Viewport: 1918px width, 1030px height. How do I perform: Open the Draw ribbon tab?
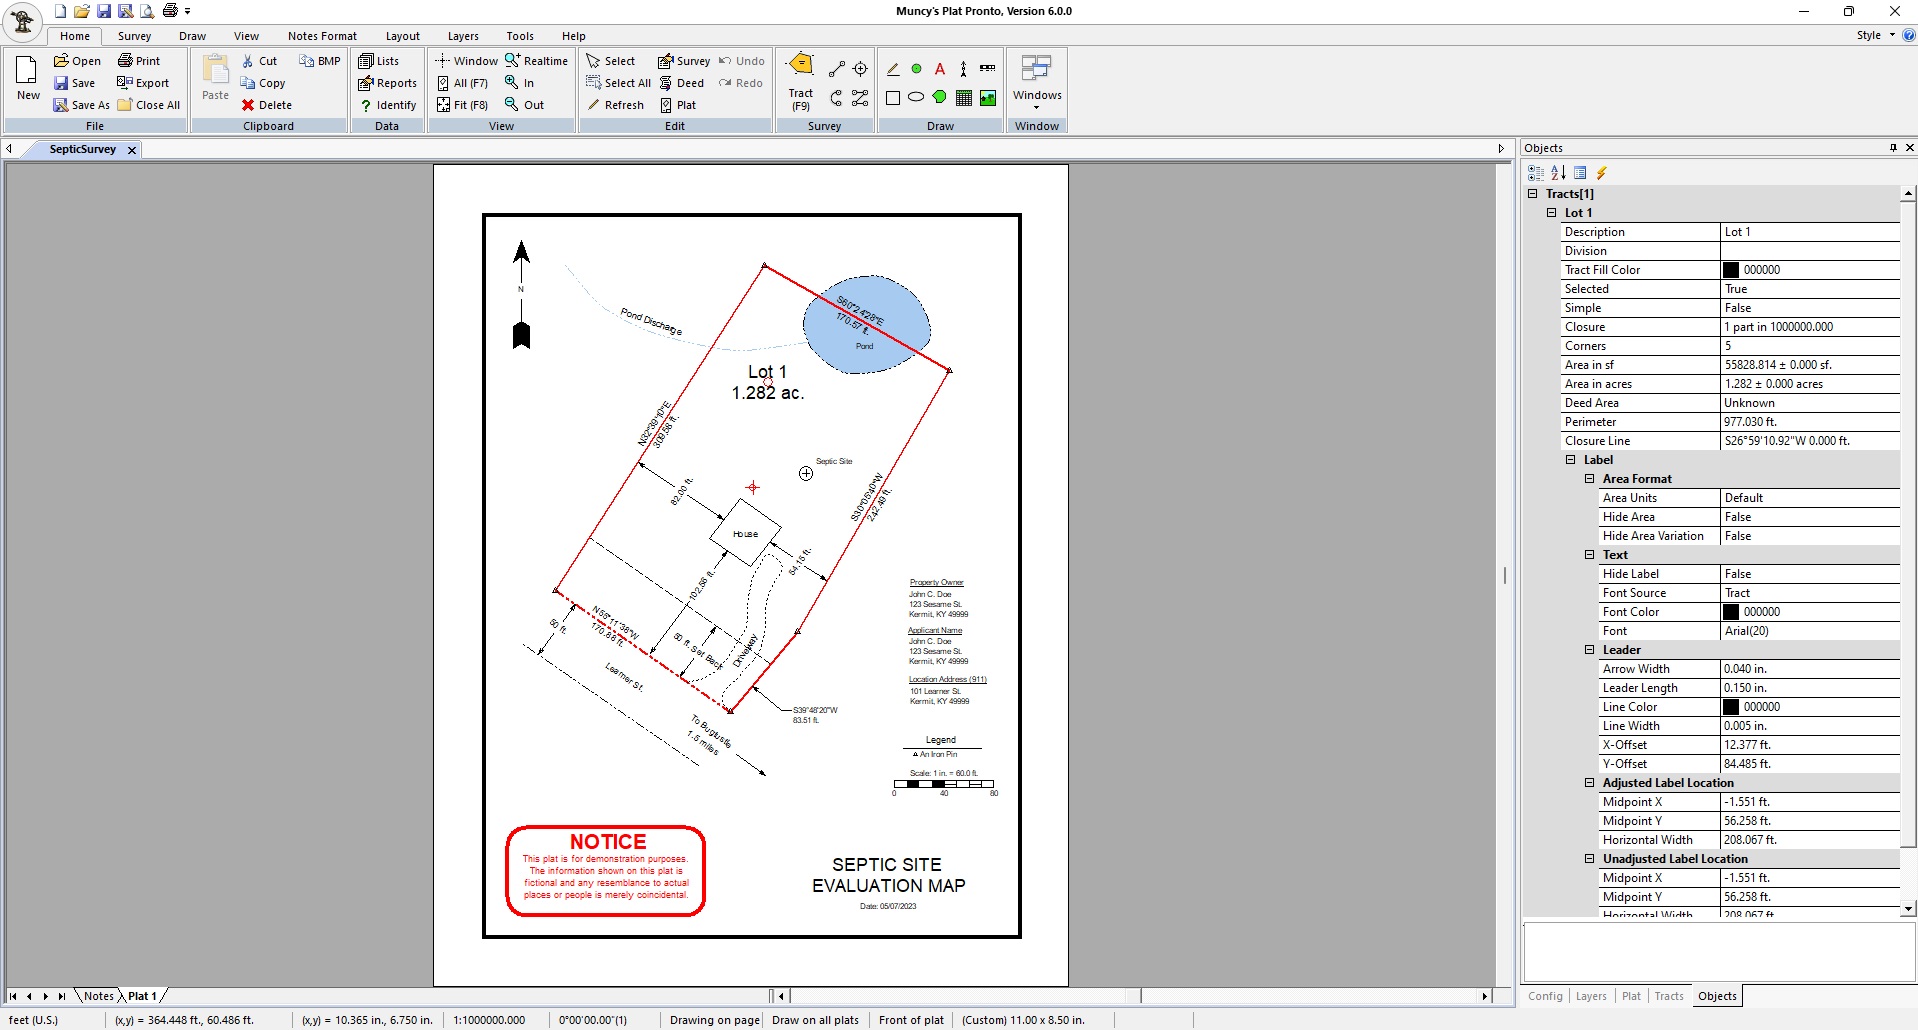192,36
